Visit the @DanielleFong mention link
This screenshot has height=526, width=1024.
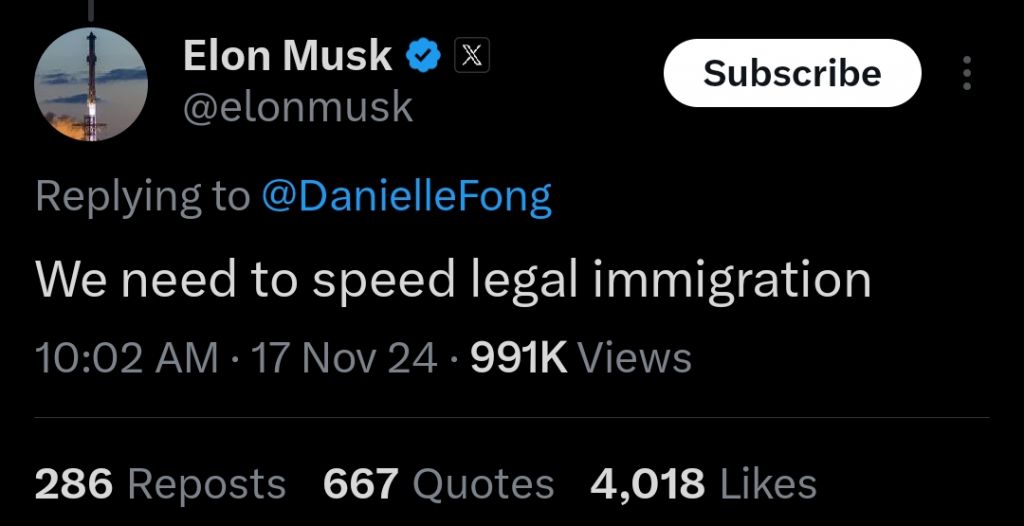[x=406, y=197]
